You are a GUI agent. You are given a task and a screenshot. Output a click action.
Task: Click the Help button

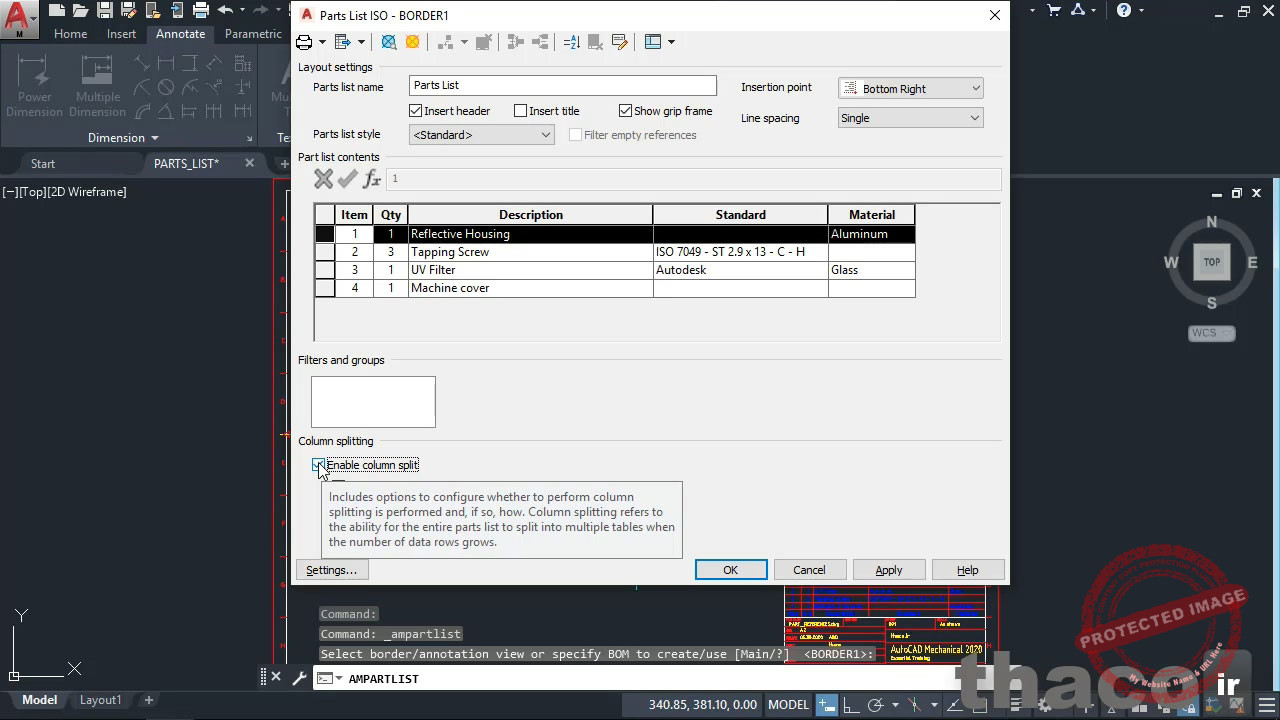pos(968,570)
